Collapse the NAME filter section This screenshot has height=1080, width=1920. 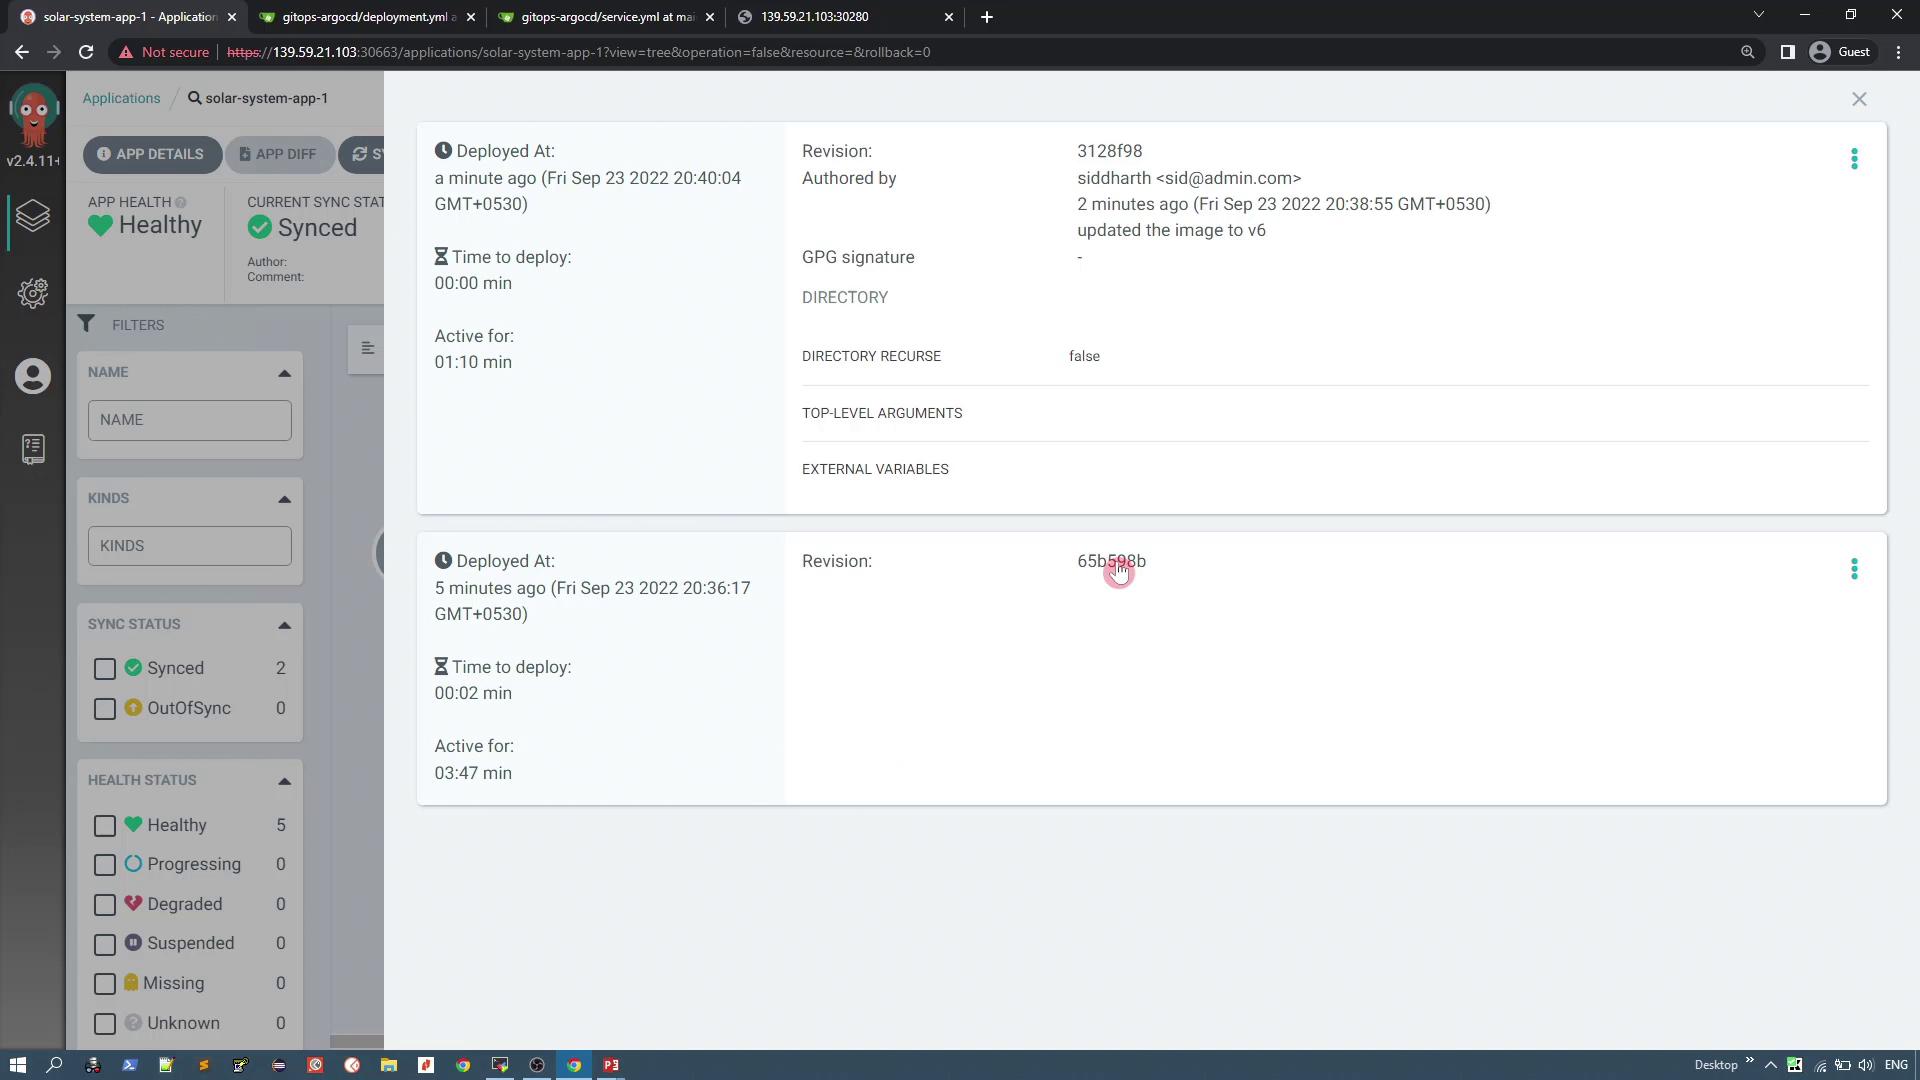(284, 373)
